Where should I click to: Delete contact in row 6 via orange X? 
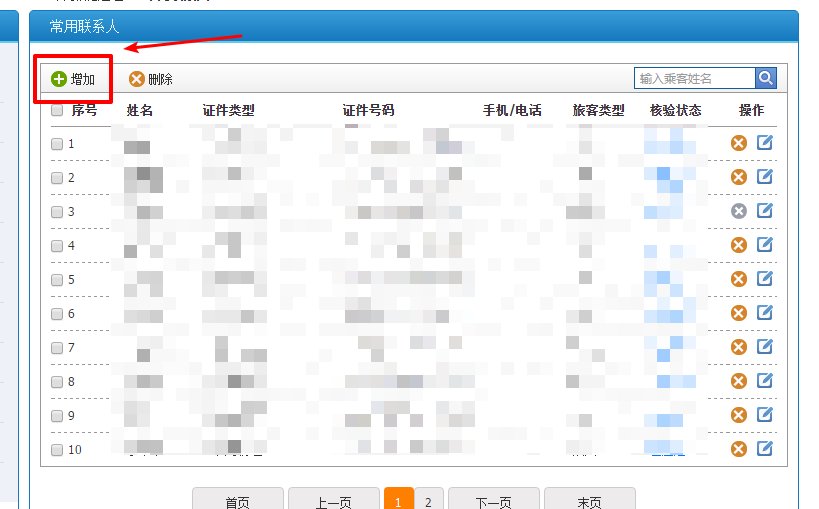point(739,313)
